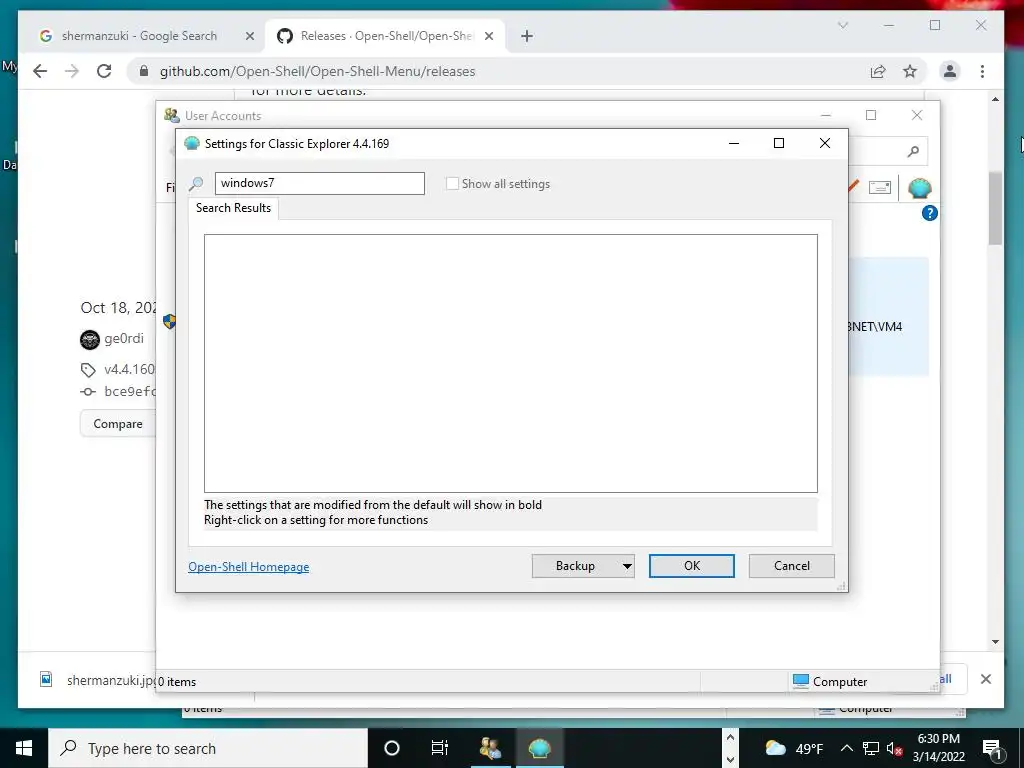
Task: Reload the GitHub releases page
Action: click(104, 71)
